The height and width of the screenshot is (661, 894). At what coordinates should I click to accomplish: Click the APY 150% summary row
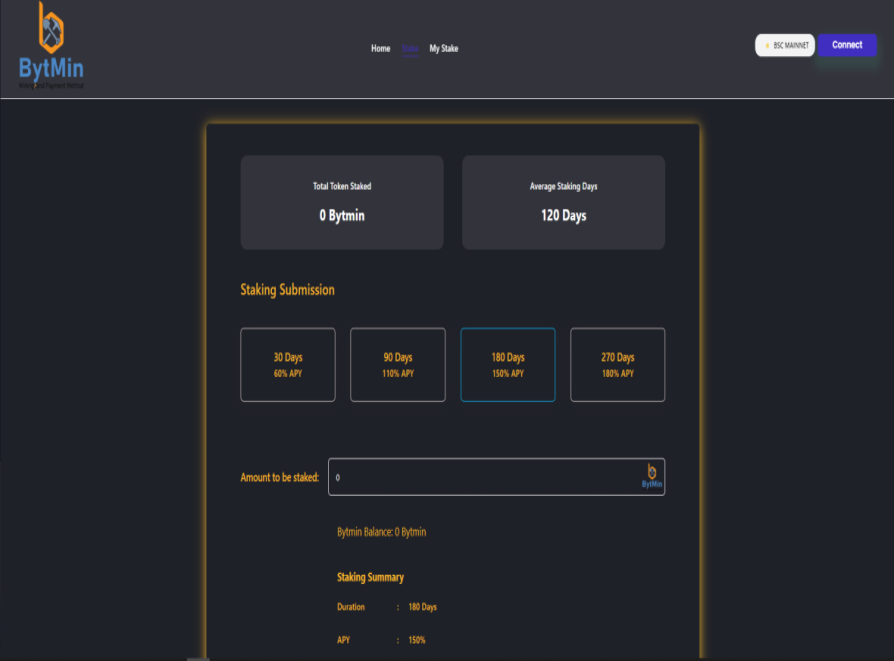381,640
